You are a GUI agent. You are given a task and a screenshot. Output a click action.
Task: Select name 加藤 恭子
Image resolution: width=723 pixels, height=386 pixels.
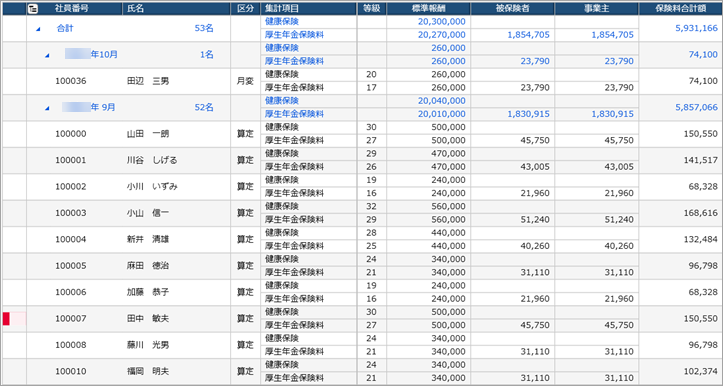148,292
